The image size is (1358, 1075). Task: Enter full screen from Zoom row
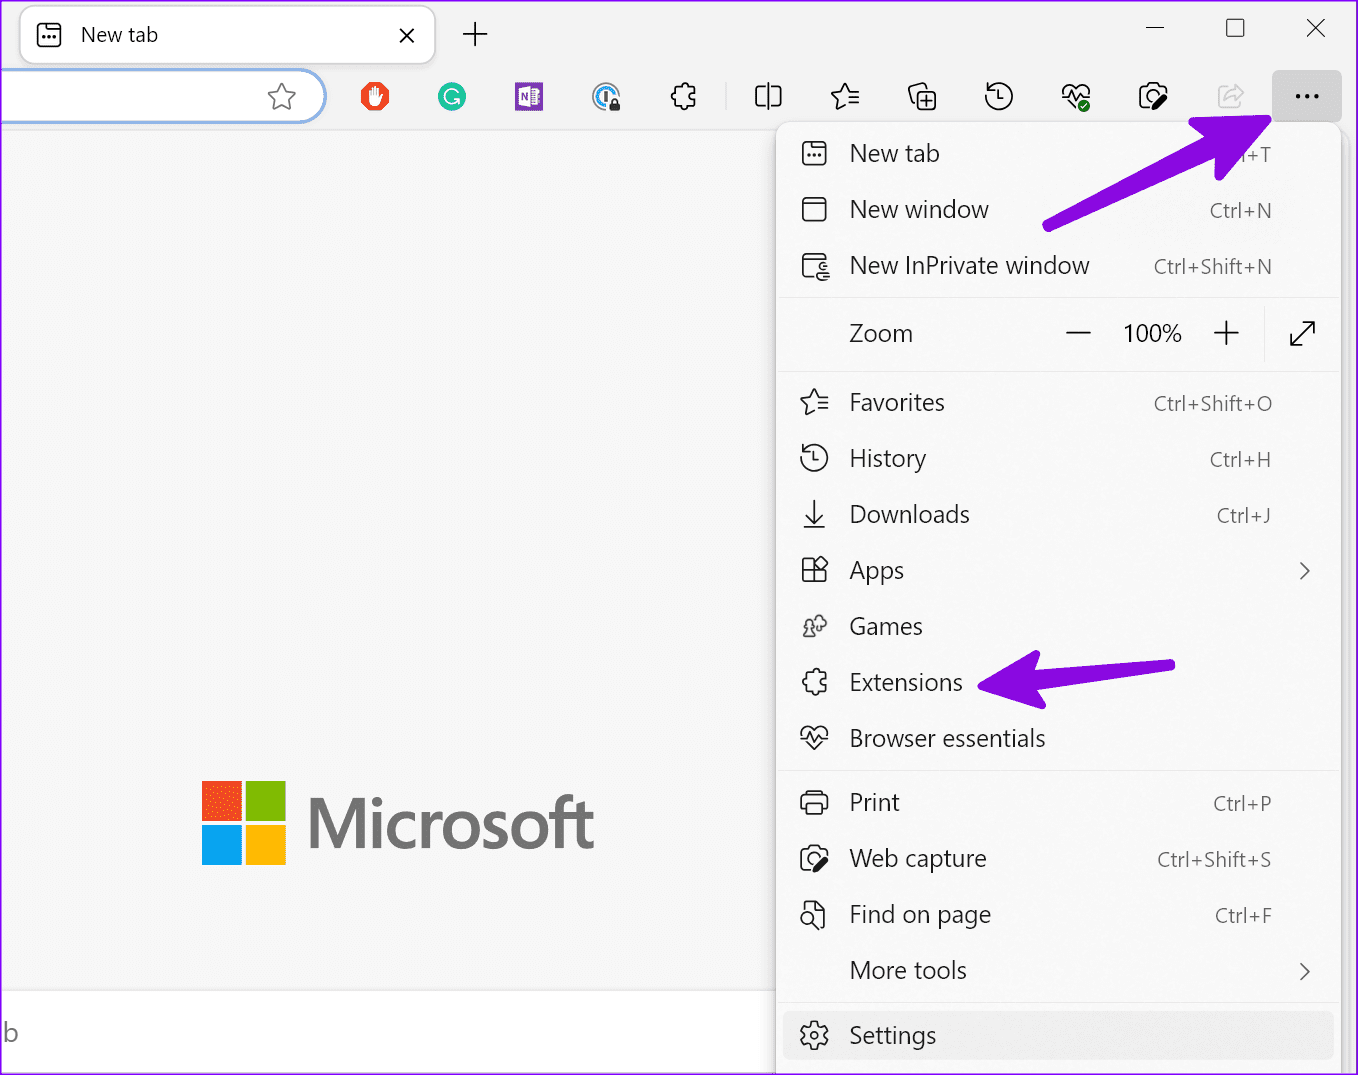pyautogui.click(x=1302, y=333)
